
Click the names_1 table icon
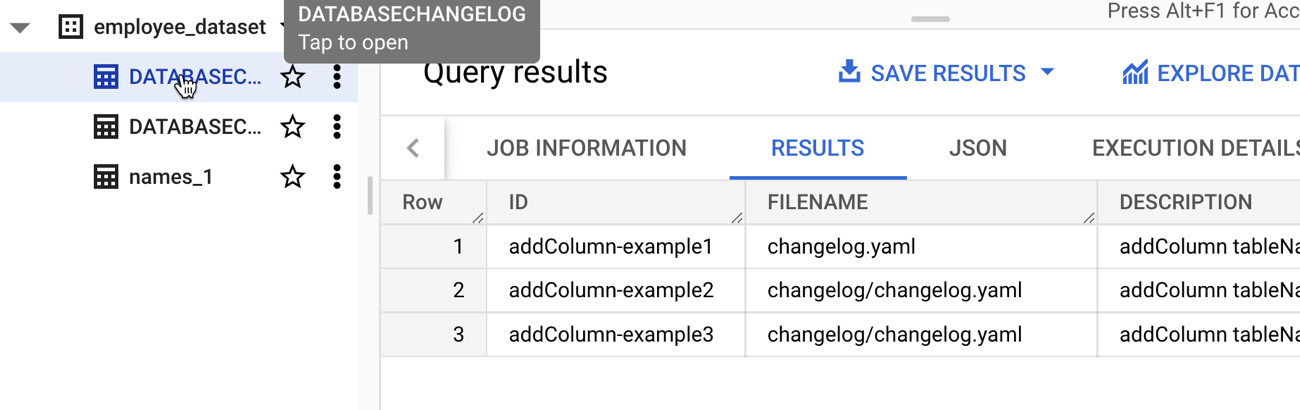(x=106, y=177)
